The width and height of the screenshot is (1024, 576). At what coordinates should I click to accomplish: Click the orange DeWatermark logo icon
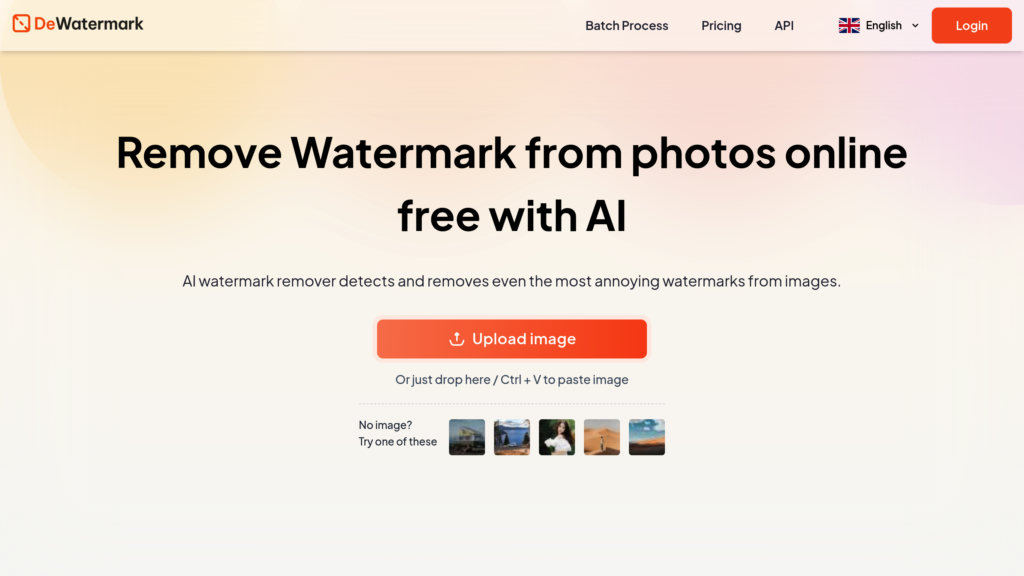click(x=21, y=24)
